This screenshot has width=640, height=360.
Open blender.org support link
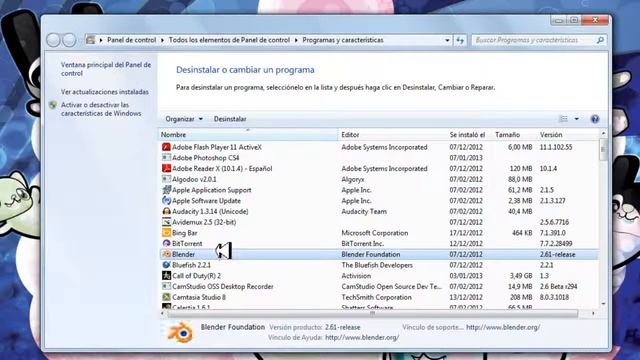pos(503,327)
